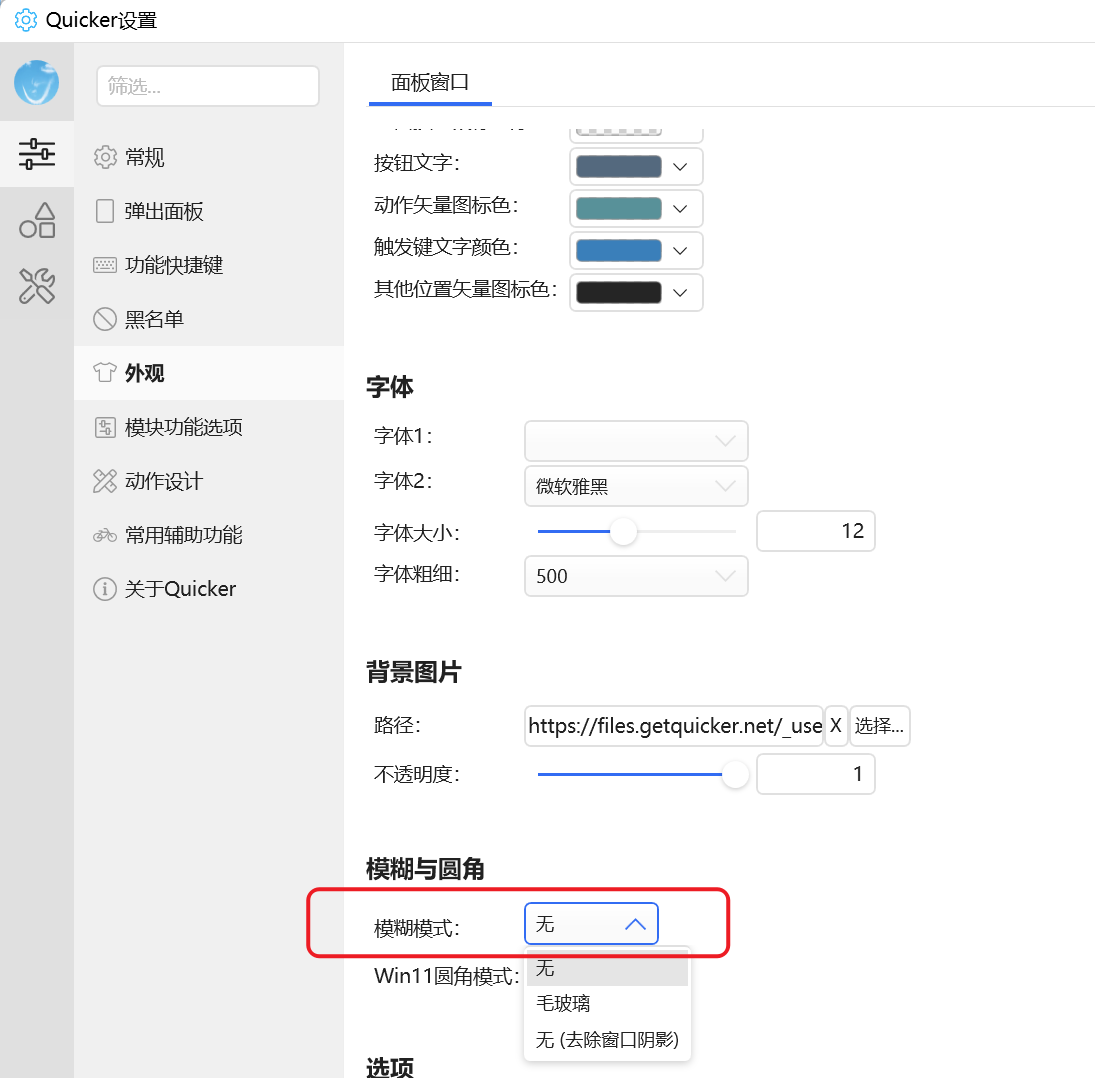Pick the 按钮文字 color swatch

click(x=619, y=166)
